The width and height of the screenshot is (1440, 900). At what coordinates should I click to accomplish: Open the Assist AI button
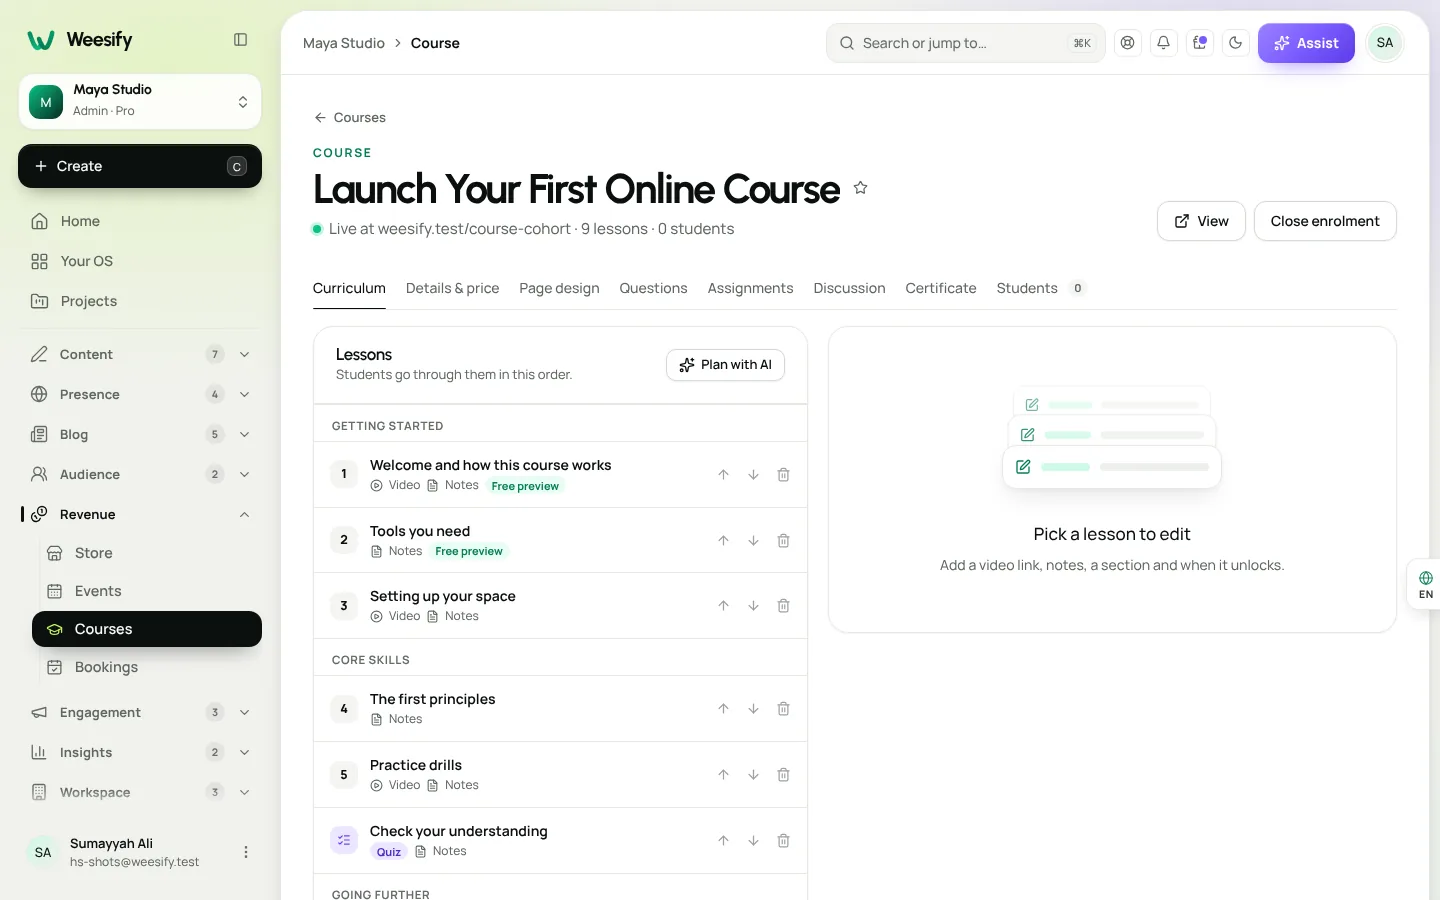click(x=1306, y=43)
